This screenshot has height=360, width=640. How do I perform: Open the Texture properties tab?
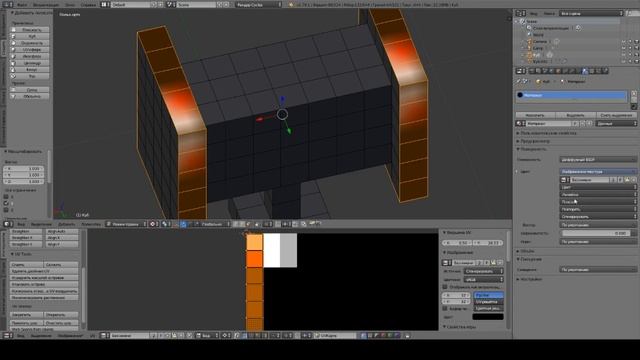(591, 71)
